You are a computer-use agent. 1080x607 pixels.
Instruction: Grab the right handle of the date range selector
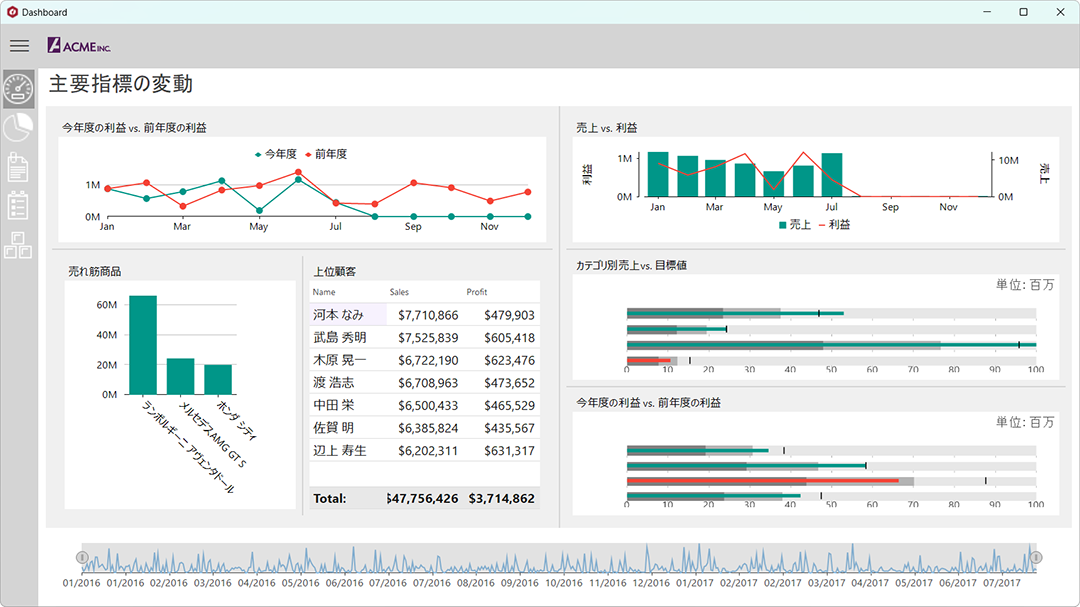tap(1036, 557)
